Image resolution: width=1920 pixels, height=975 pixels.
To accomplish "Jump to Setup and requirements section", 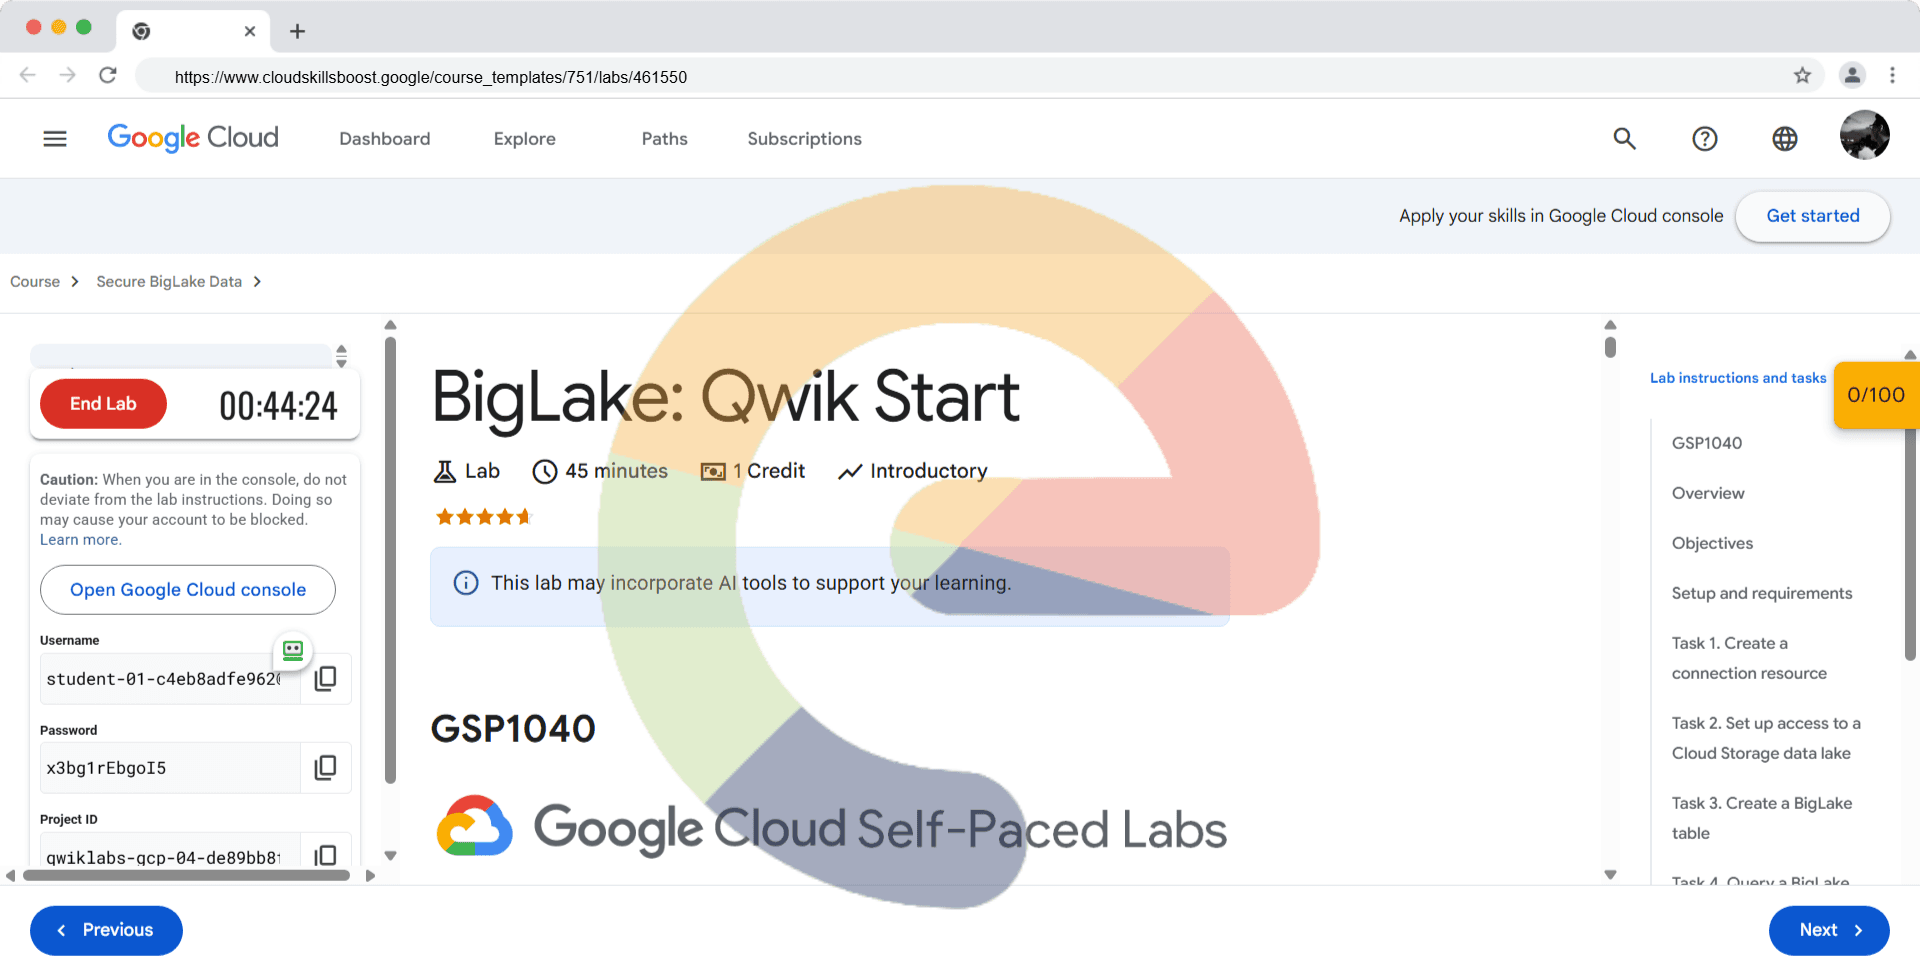I will [1762, 593].
